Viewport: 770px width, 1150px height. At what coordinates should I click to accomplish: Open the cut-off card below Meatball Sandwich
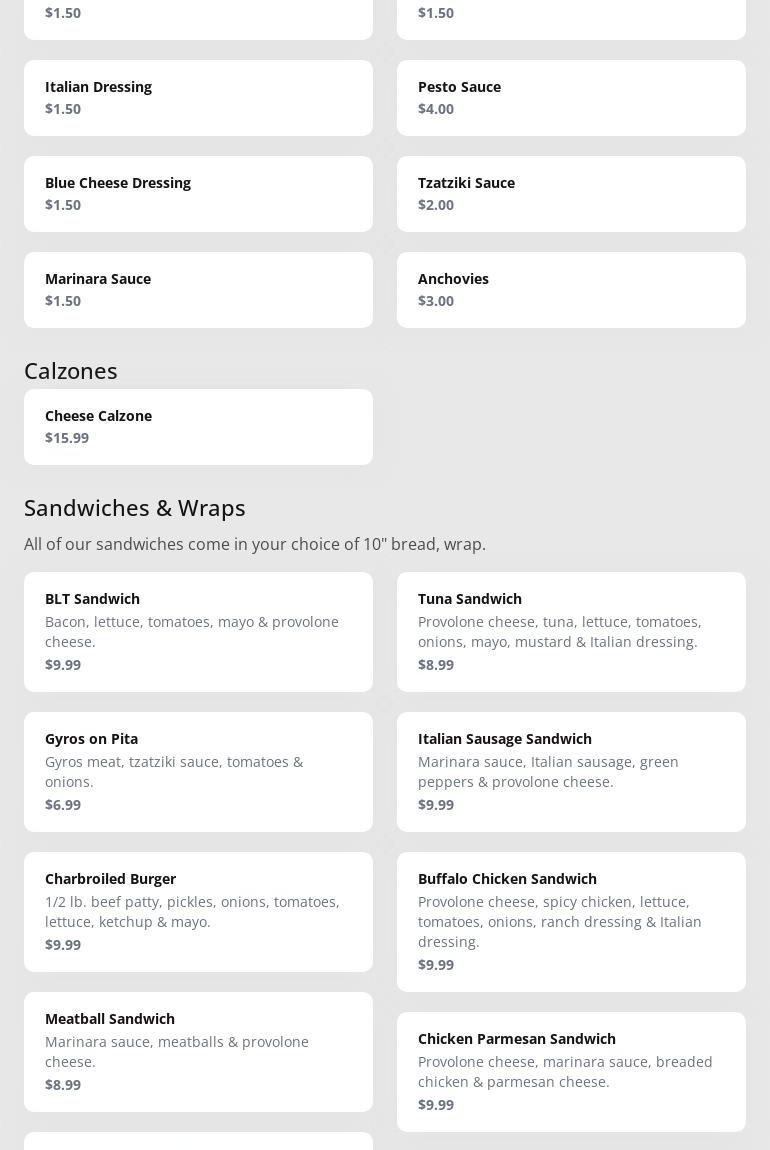(x=198, y=1141)
